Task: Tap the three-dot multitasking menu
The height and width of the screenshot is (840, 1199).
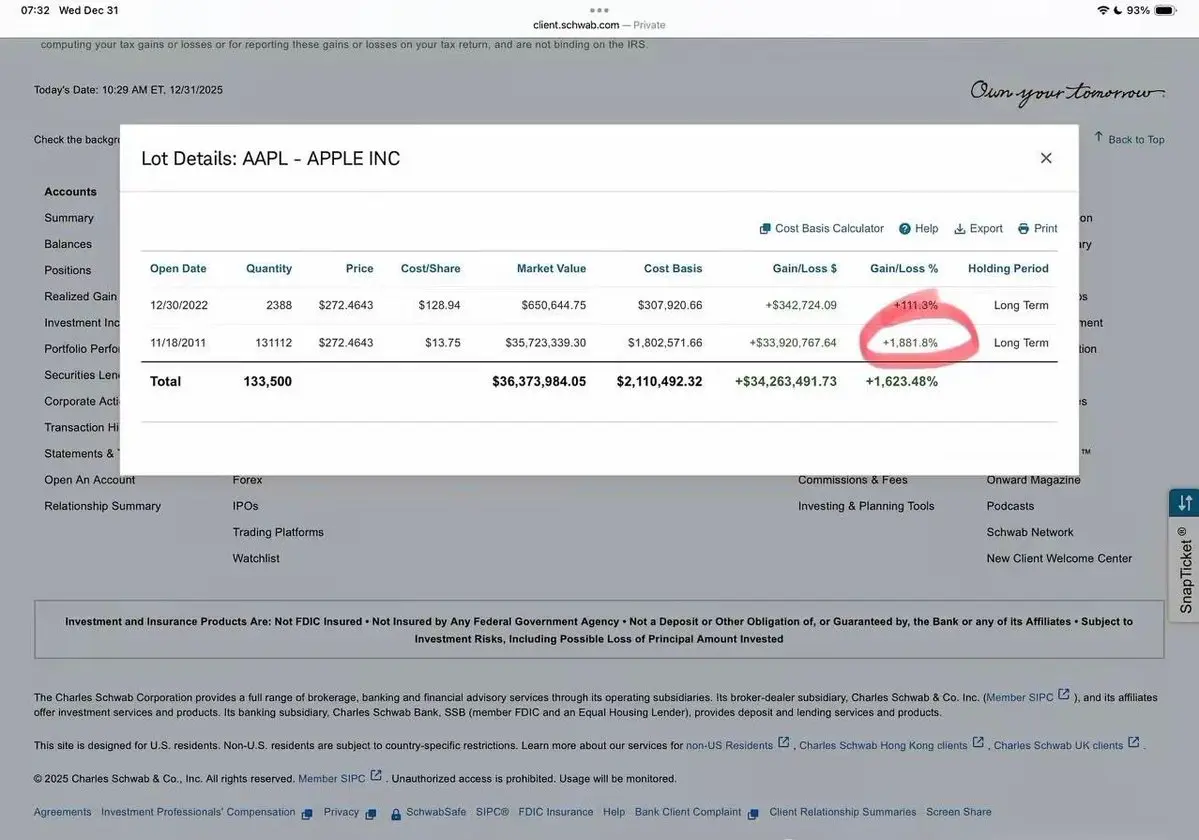Action: (x=599, y=10)
